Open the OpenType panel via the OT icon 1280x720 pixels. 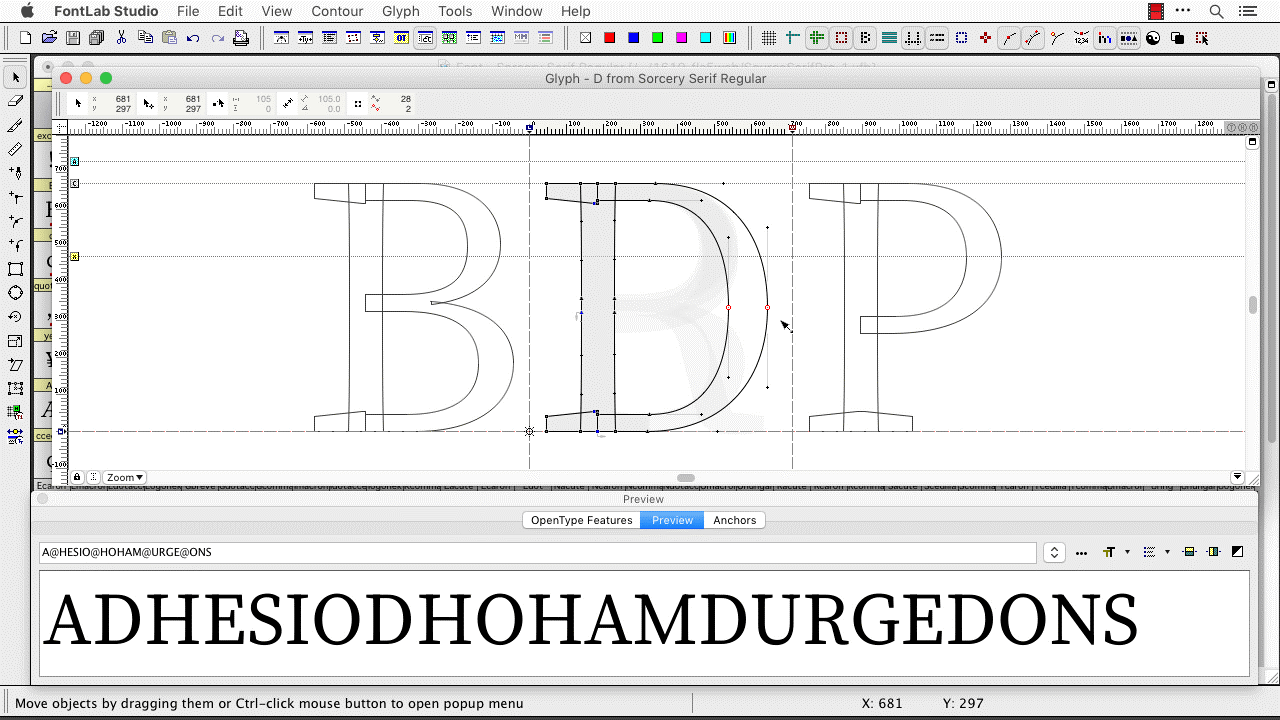401,37
